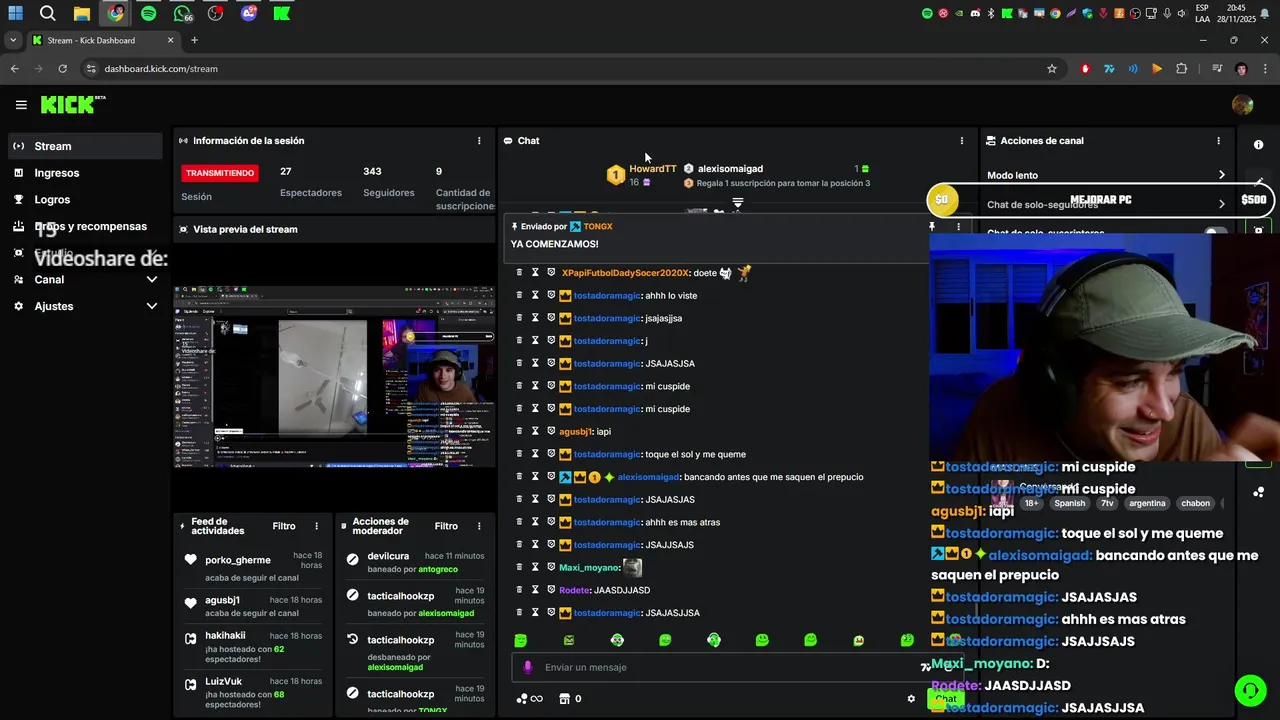Delete agusbj1's iapi message
The width and height of the screenshot is (1280, 720).
(519, 431)
